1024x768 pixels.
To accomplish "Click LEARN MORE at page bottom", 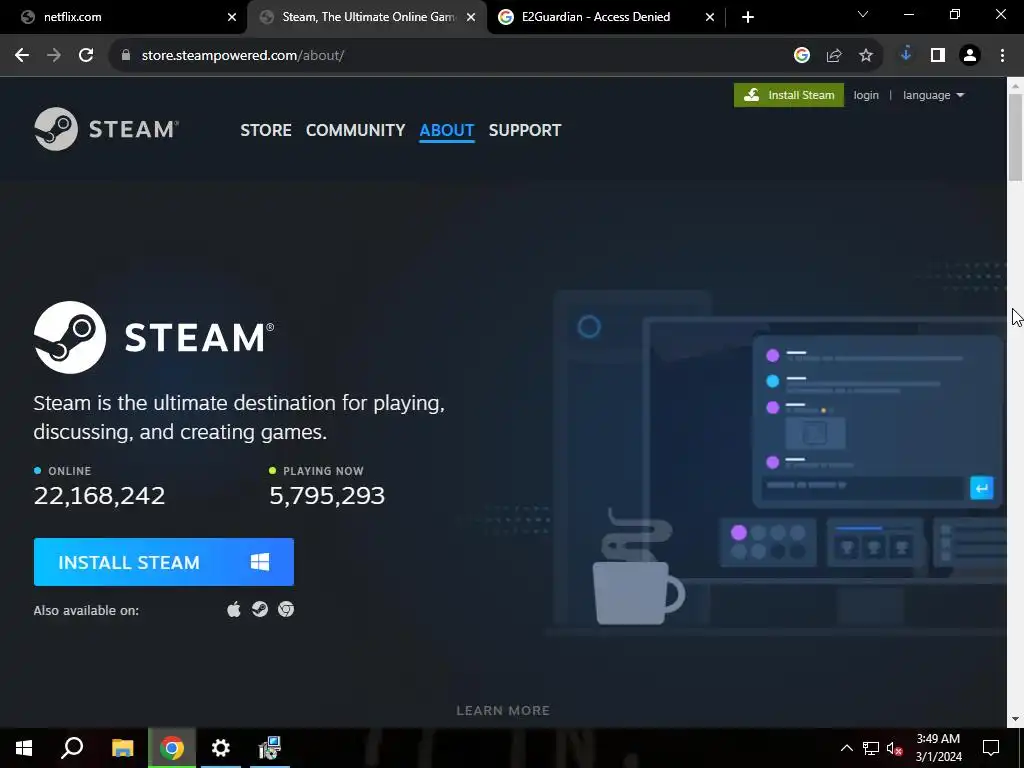I will (x=503, y=711).
